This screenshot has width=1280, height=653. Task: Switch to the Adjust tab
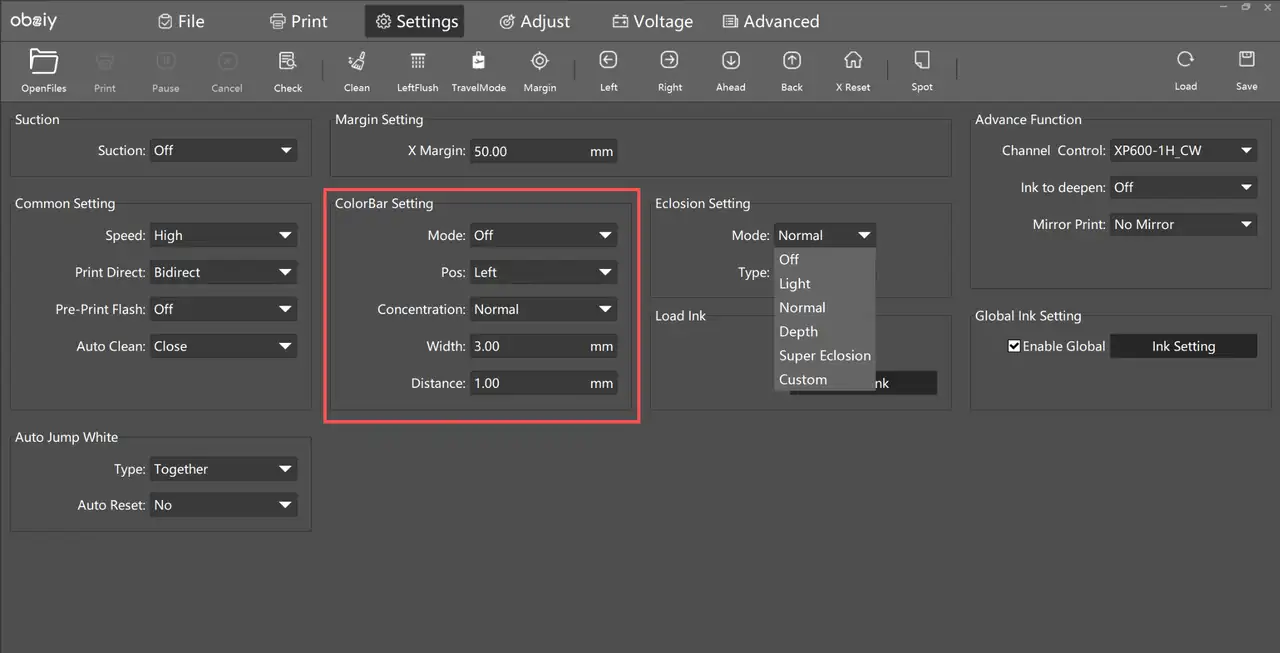(x=534, y=21)
